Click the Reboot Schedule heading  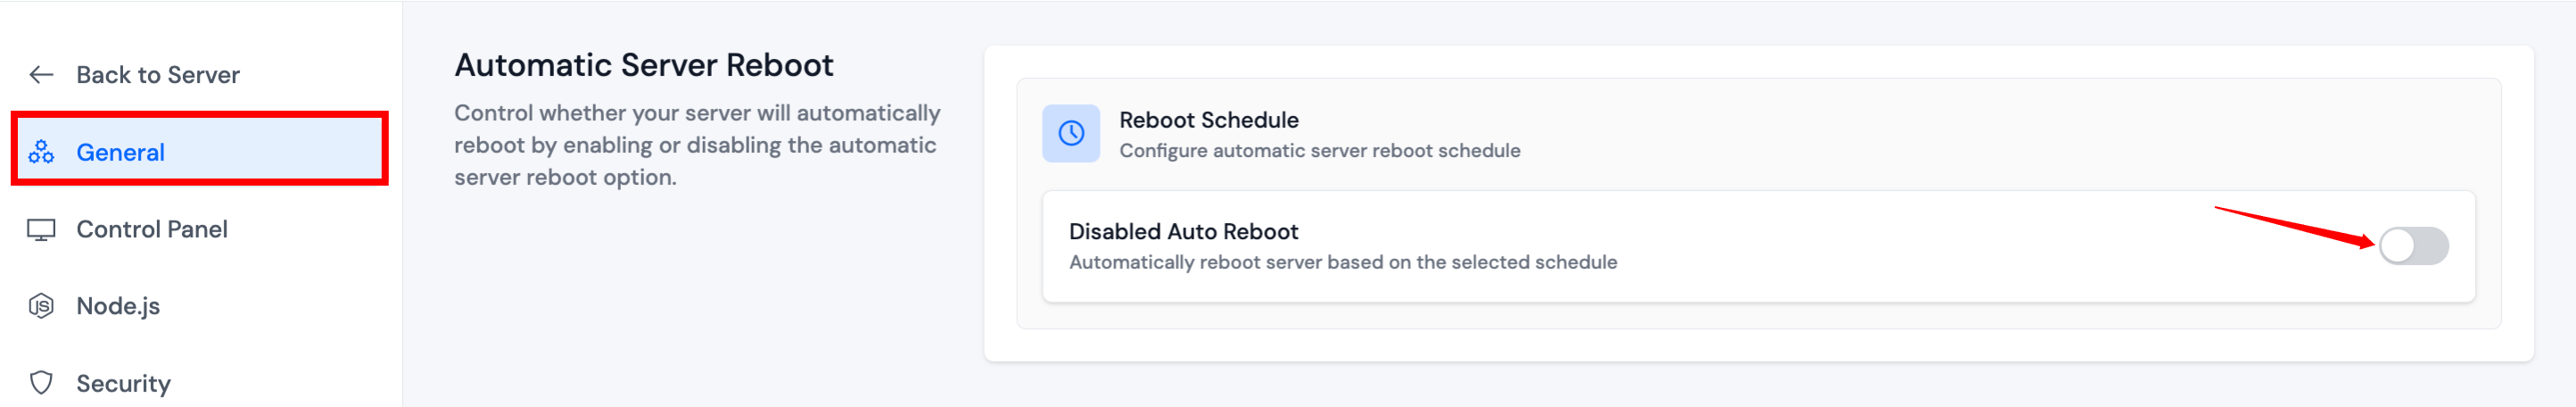pyautogui.click(x=1208, y=120)
